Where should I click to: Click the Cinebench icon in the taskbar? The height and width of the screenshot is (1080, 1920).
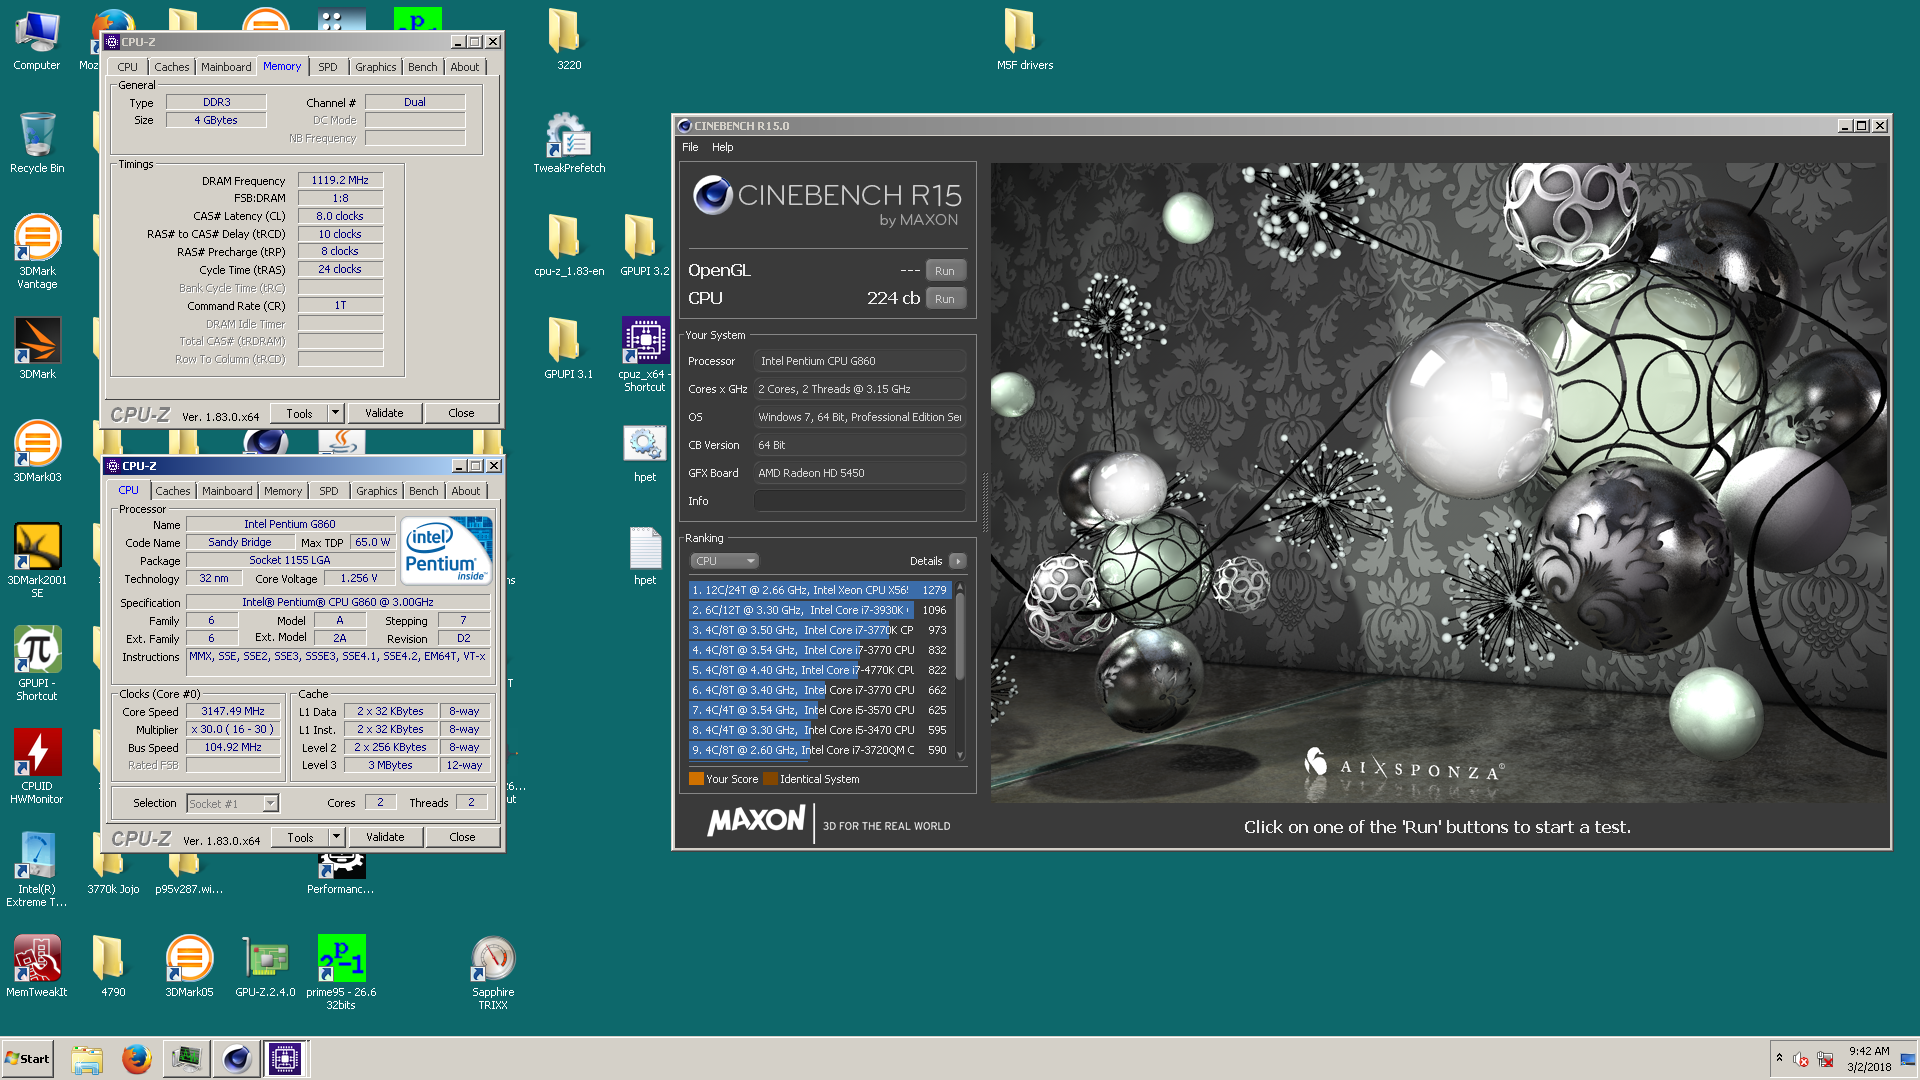(x=237, y=1058)
